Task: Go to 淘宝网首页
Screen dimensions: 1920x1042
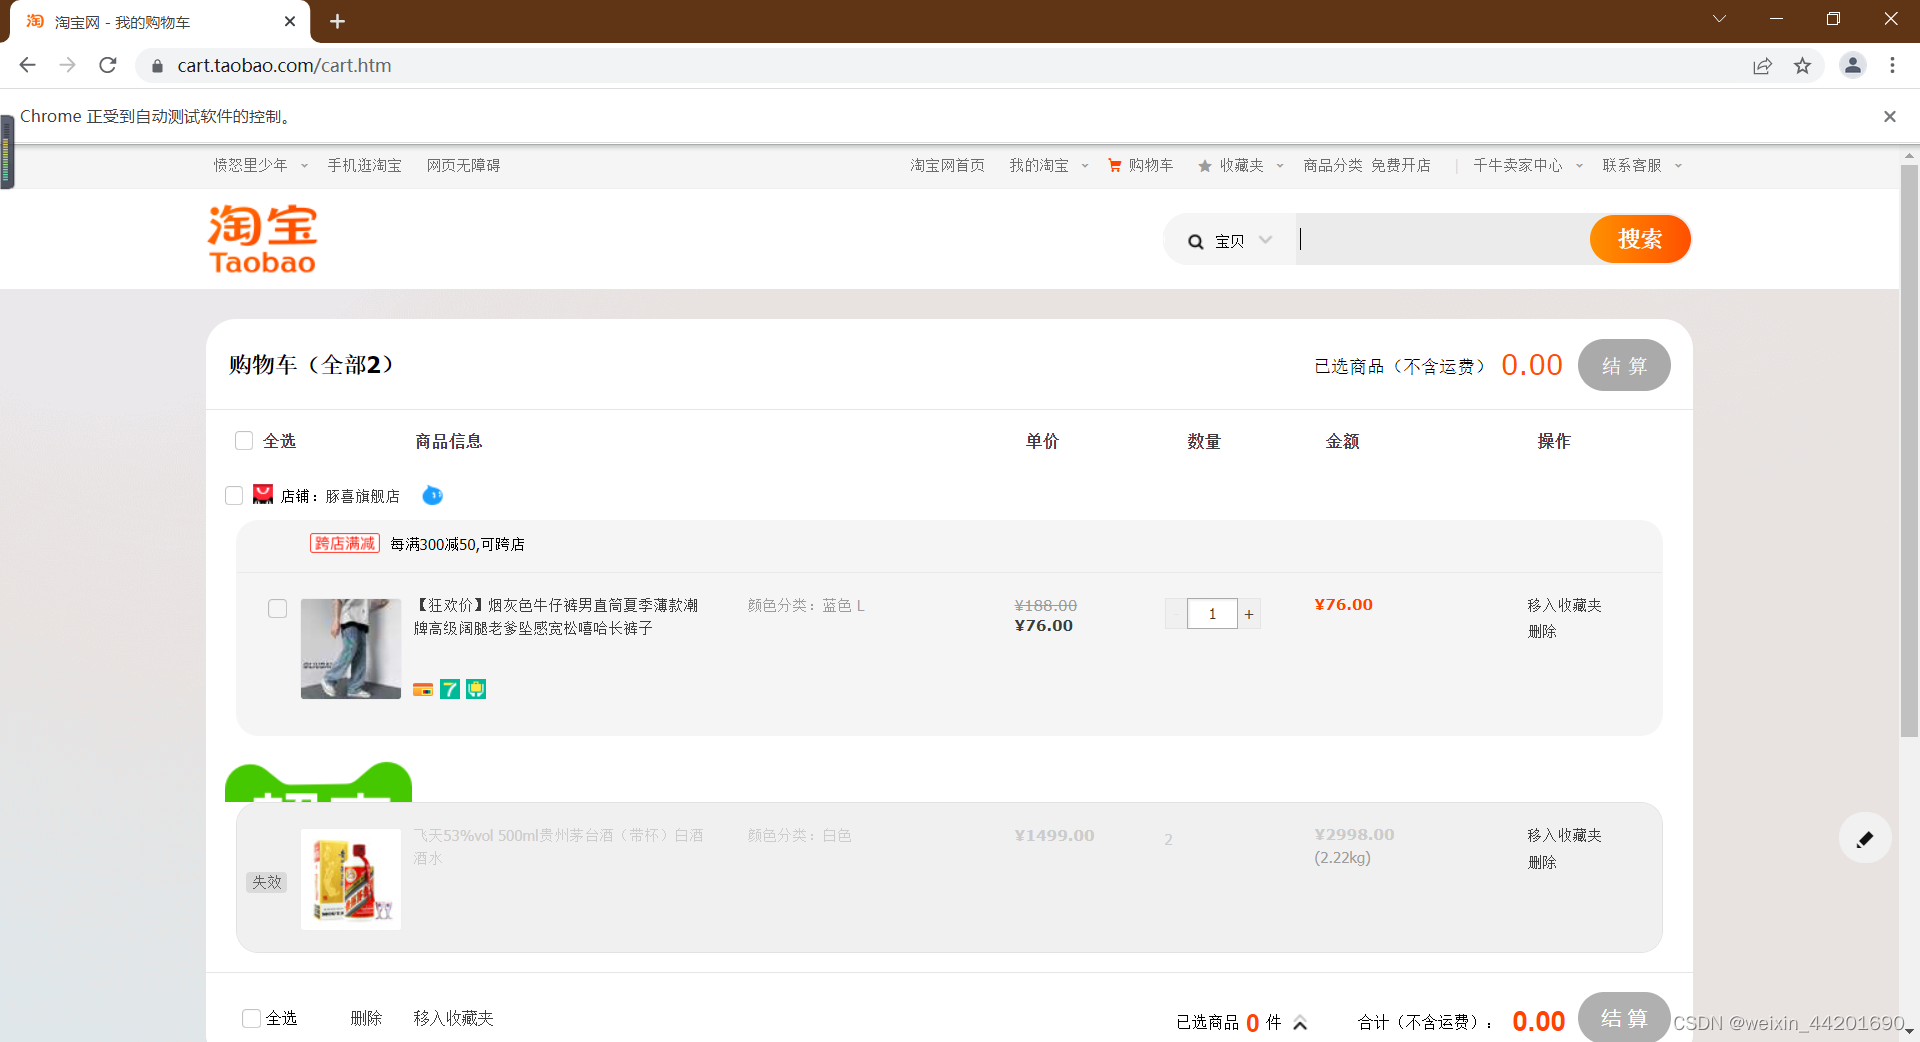Action: coord(947,165)
